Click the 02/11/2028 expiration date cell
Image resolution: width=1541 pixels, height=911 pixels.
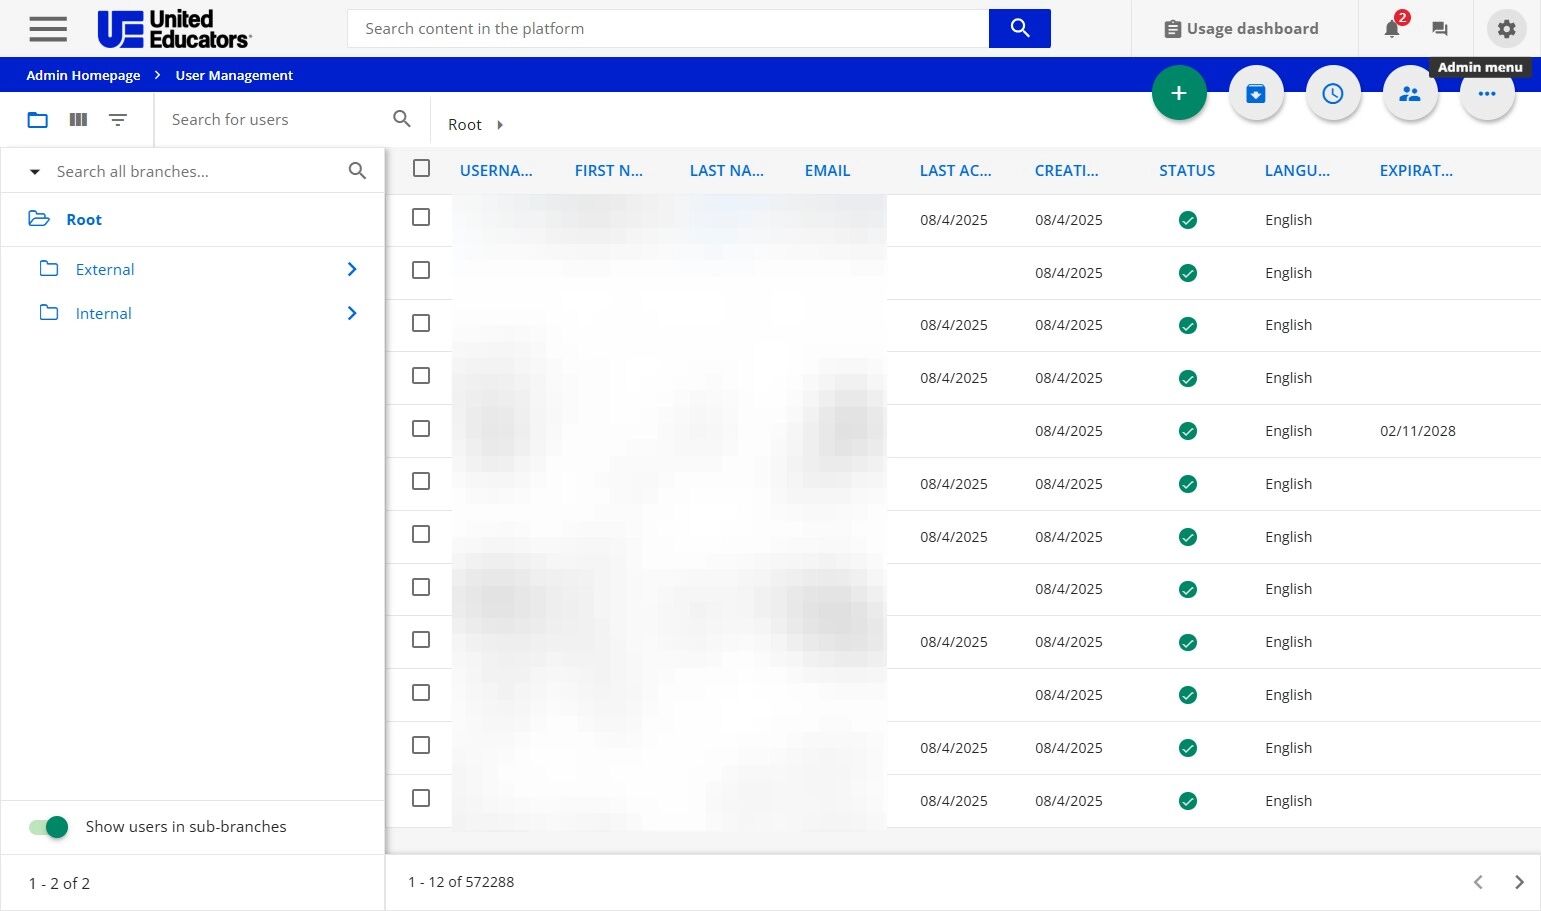pos(1418,431)
